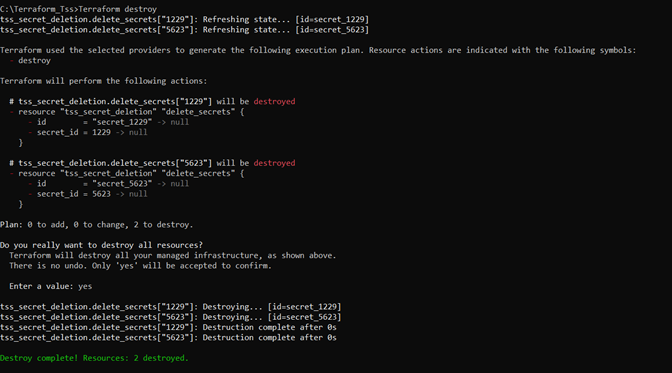Click the first 'Refreshing state...' line for 1229

click(184, 19)
